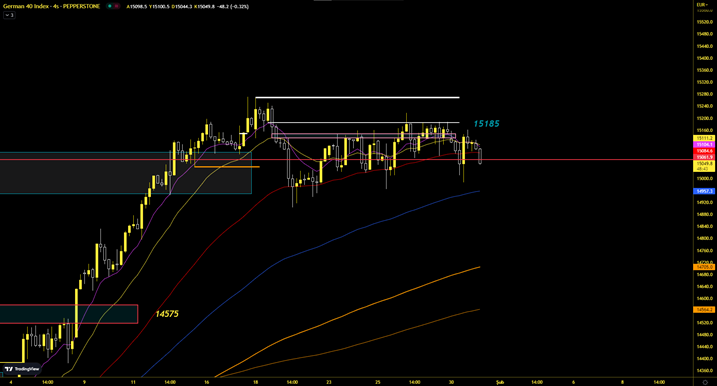
Task: Click the Şub date on time axis
Action: [x=500, y=382]
